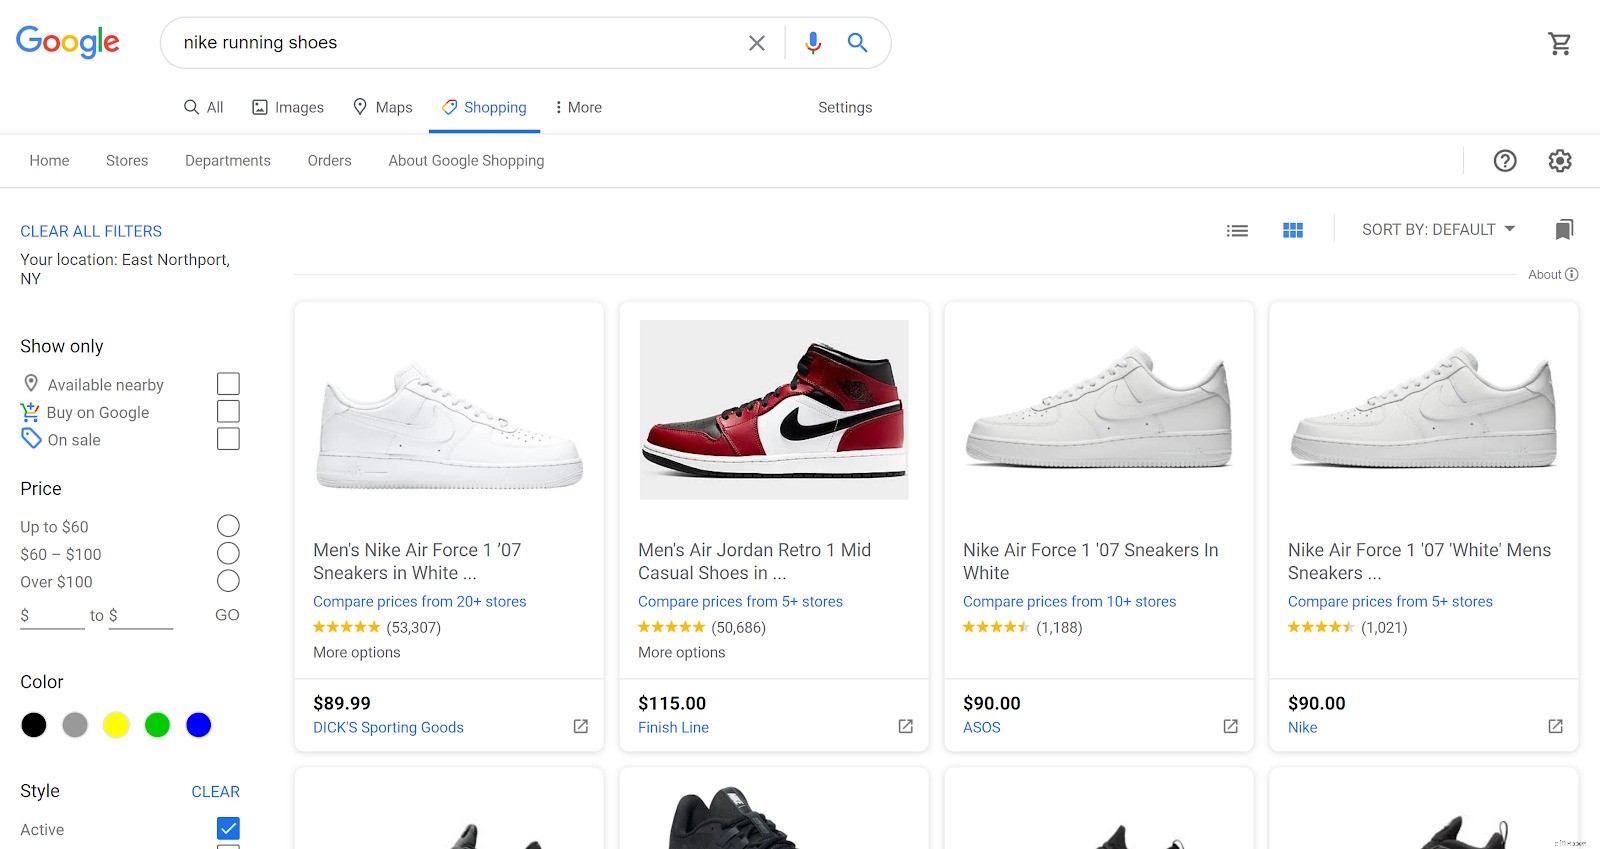The height and width of the screenshot is (849, 1600).
Task: Filter by black color swatch
Action: [34, 725]
